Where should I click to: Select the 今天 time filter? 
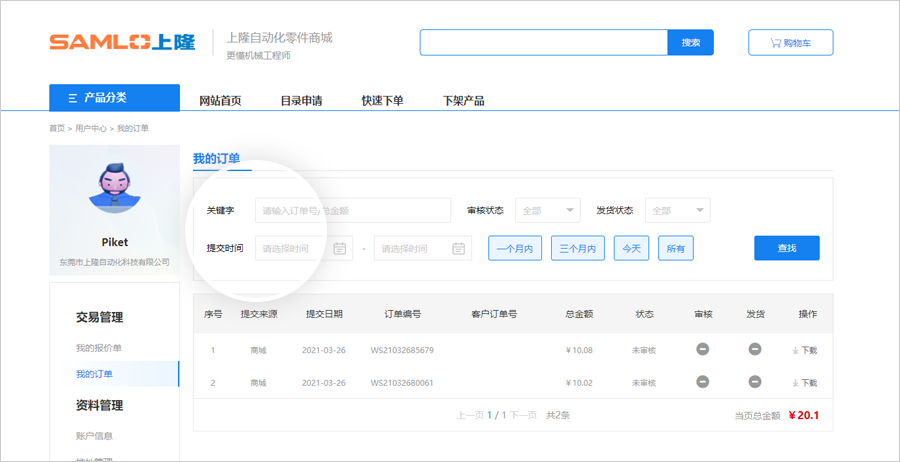coord(631,248)
